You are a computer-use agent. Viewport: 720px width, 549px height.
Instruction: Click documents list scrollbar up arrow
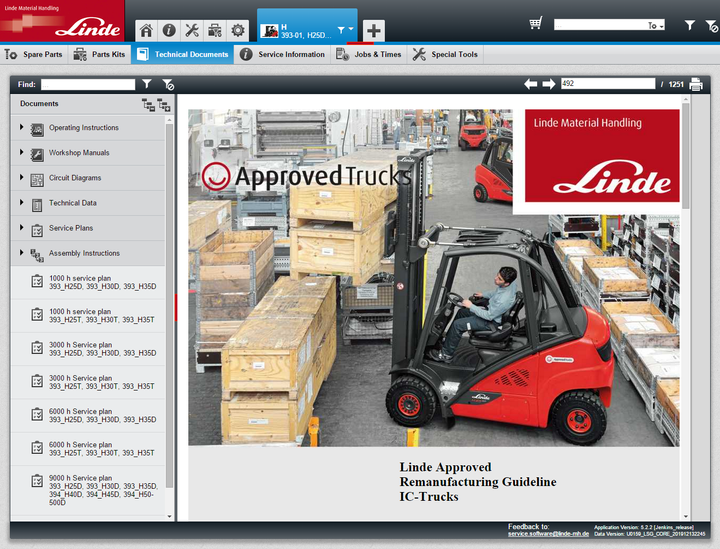[x=169, y=120]
